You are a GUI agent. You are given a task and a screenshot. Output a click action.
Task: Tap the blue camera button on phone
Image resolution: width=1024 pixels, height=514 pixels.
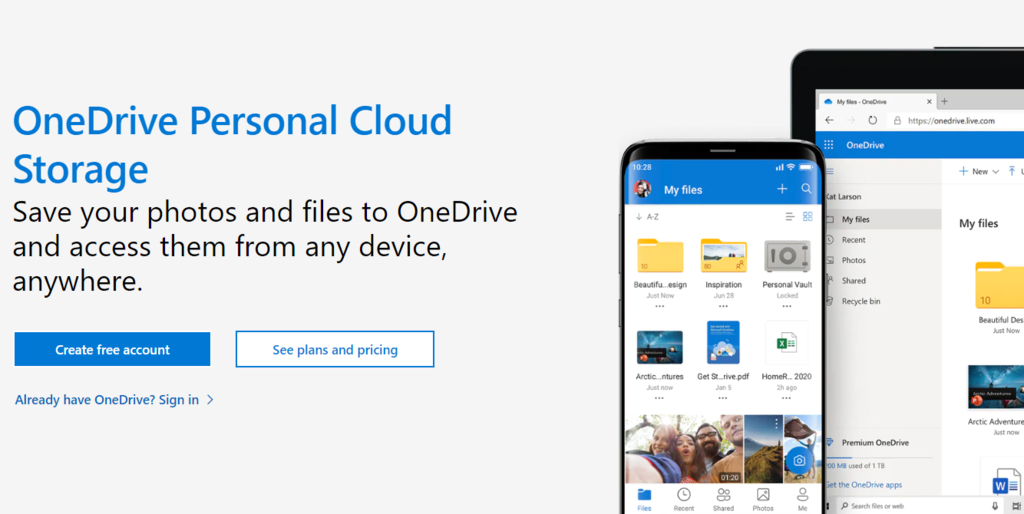coord(799,460)
